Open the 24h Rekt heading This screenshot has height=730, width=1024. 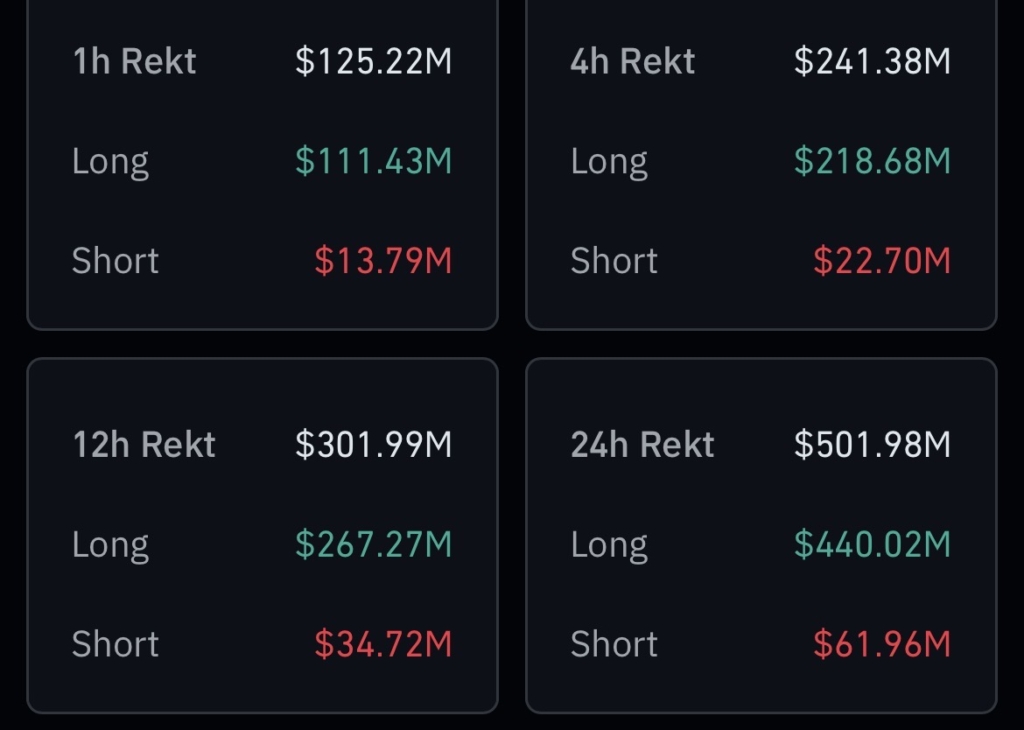click(x=642, y=445)
